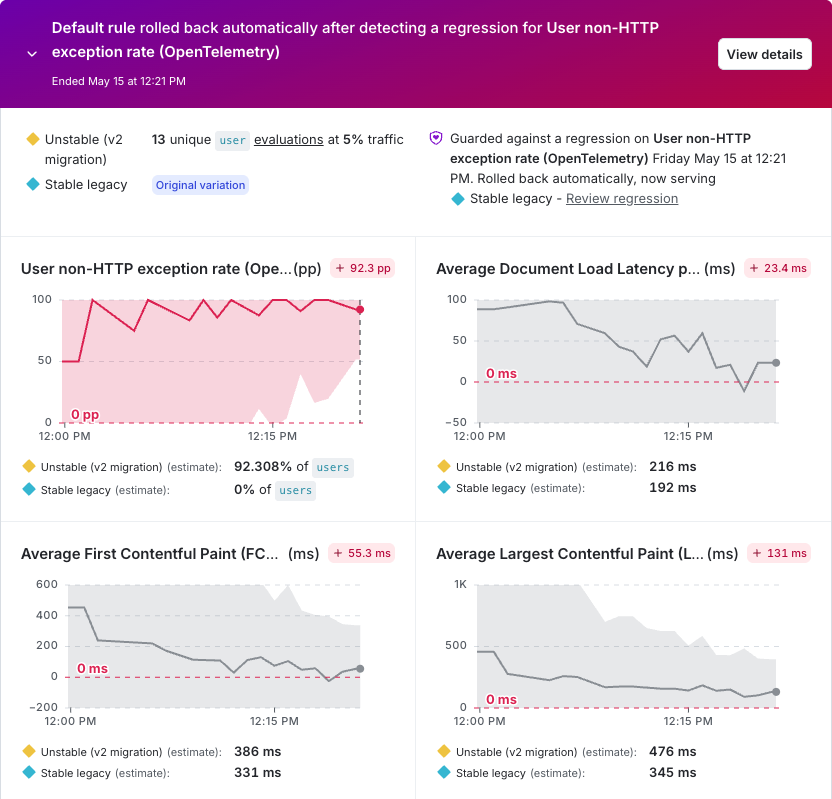Follow the Review regression link

622,198
